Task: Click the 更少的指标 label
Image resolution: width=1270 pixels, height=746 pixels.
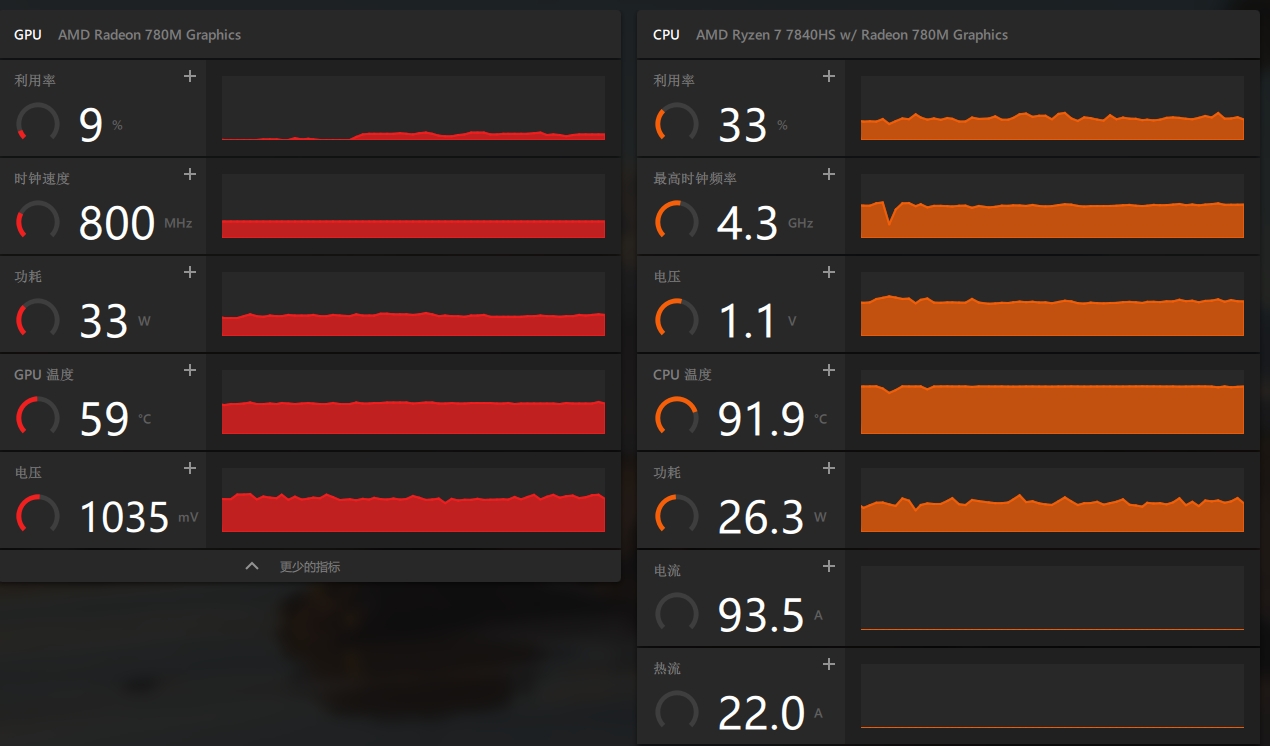Action: coord(310,567)
